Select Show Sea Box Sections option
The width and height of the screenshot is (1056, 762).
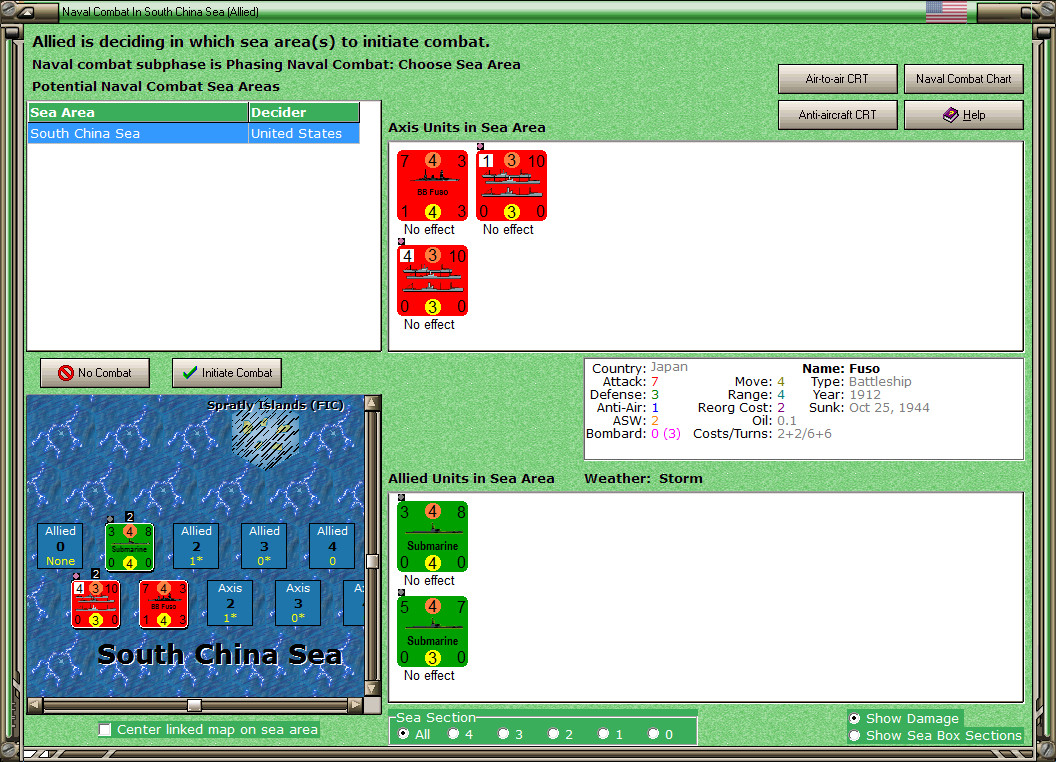(x=855, y=736)
